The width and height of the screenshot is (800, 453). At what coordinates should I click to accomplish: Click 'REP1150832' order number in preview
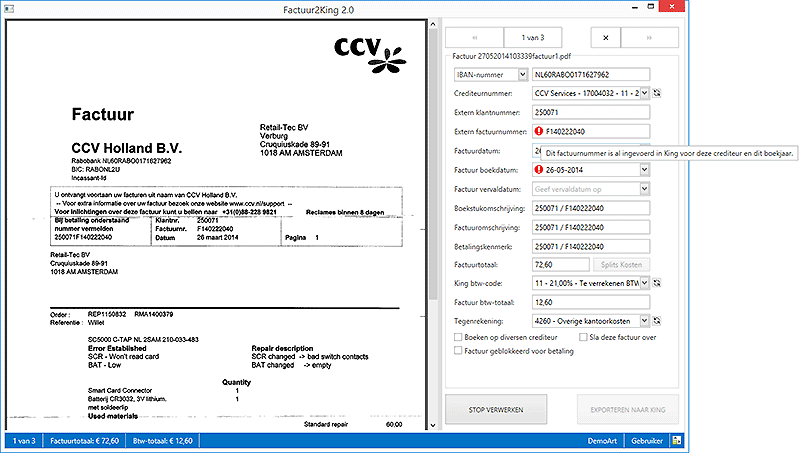coord(107,314)
